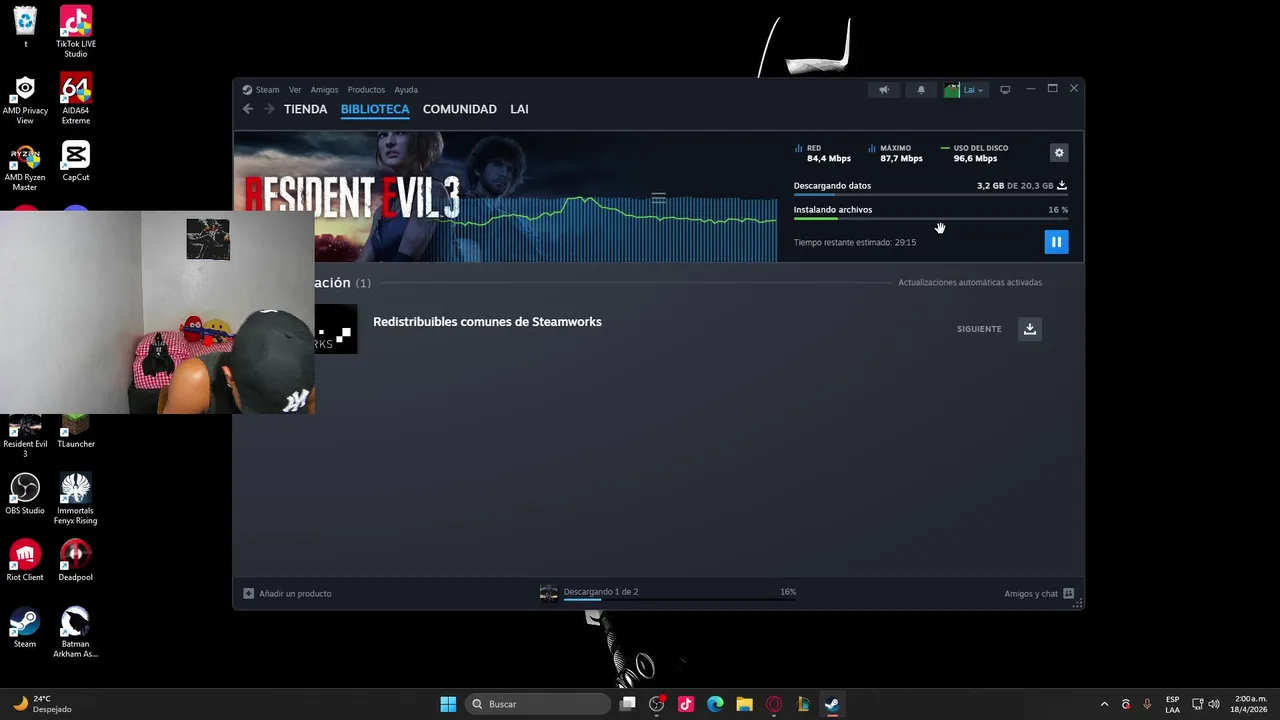Open Steam notifications bell icon
1280x720 pixels.
[x=921, y=90]
